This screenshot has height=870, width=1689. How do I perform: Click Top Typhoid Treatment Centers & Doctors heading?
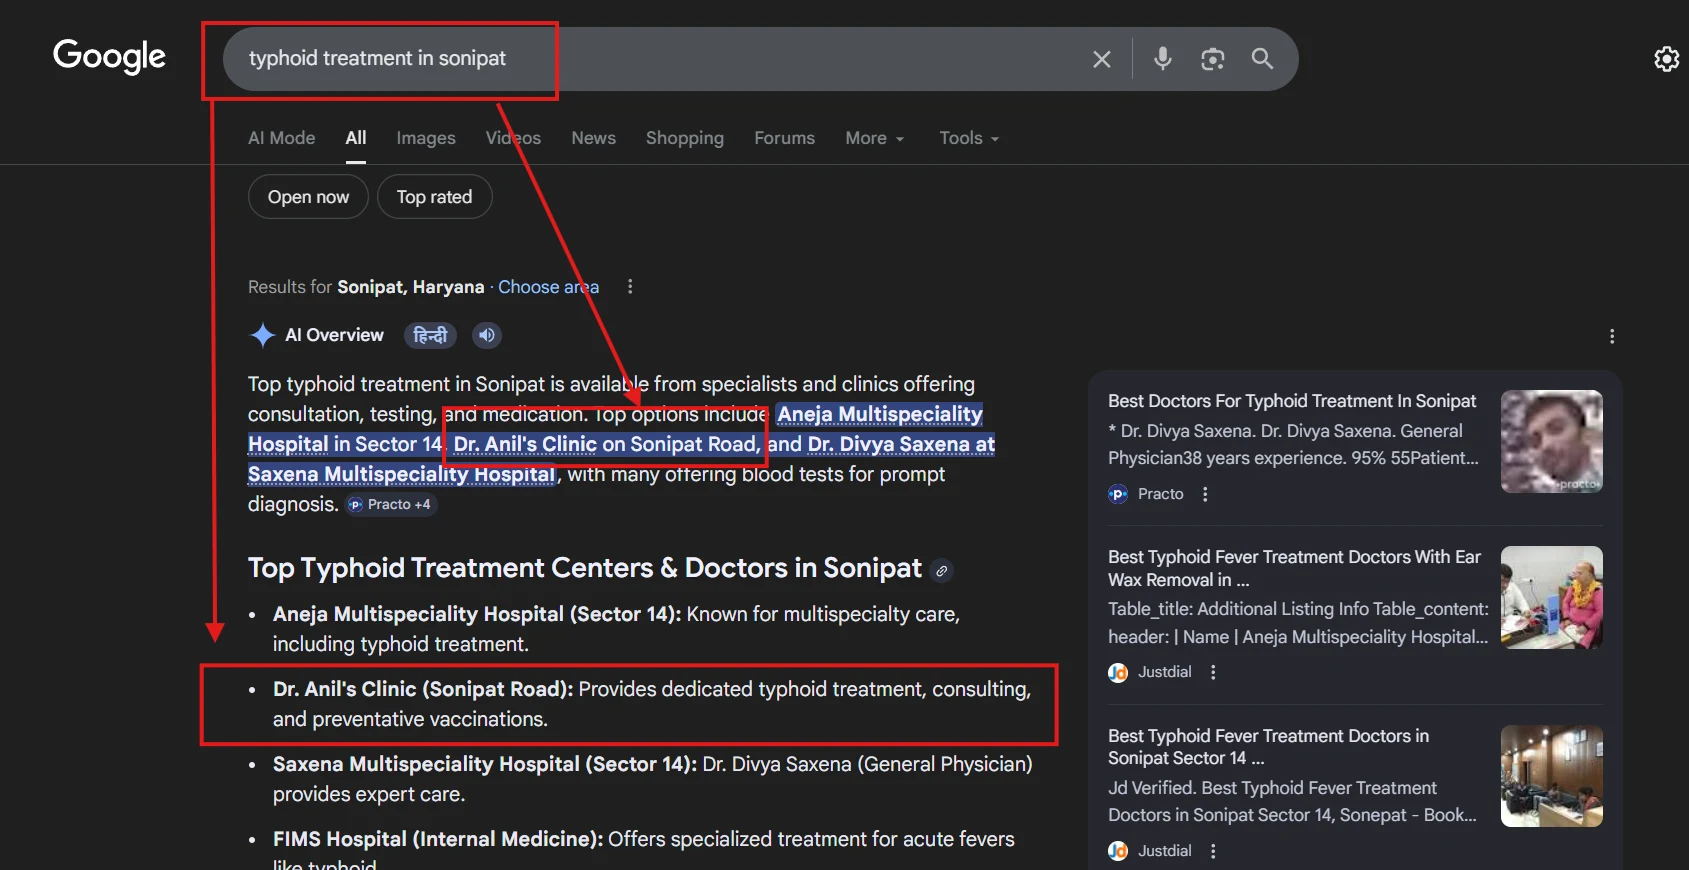click(585, 568)
